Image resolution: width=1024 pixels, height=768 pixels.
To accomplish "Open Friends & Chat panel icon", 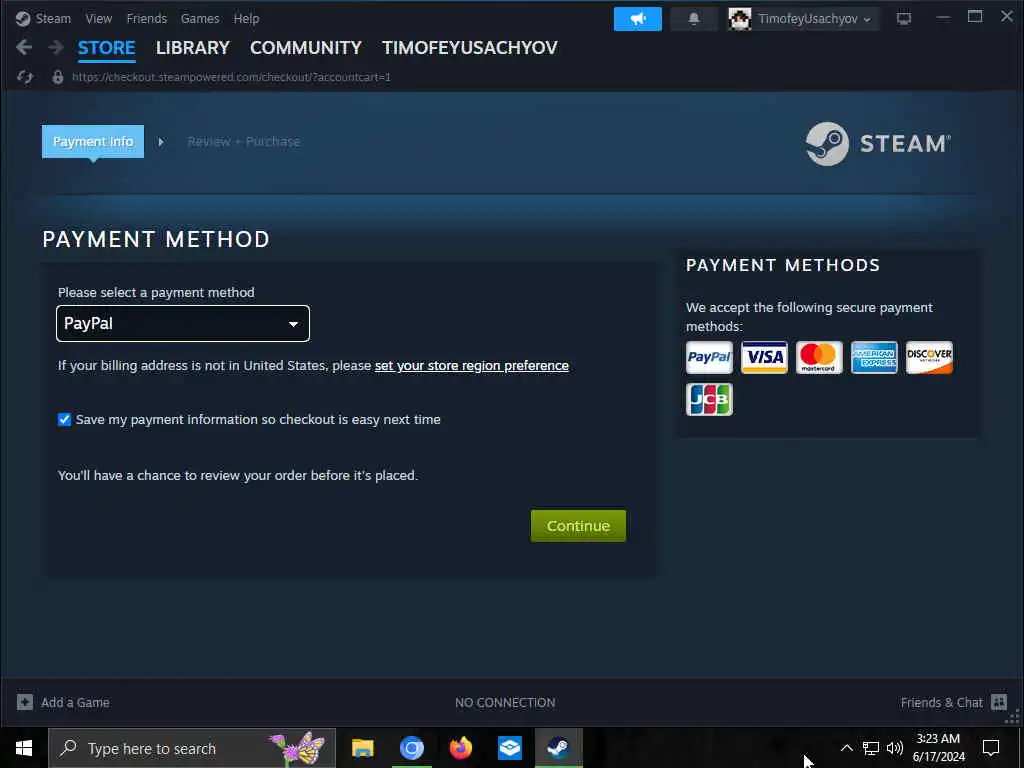I will [x=999, y=702].
